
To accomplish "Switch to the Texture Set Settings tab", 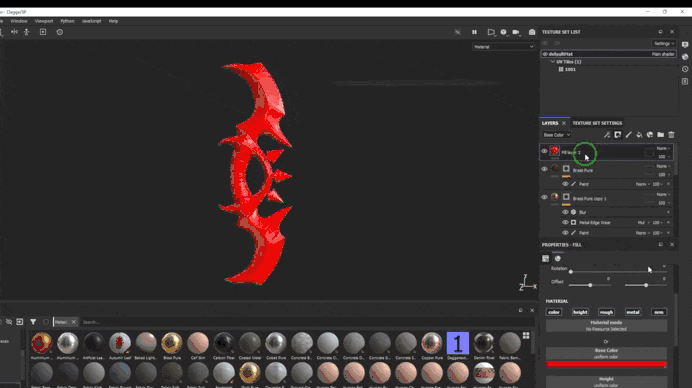I will 597,123.
